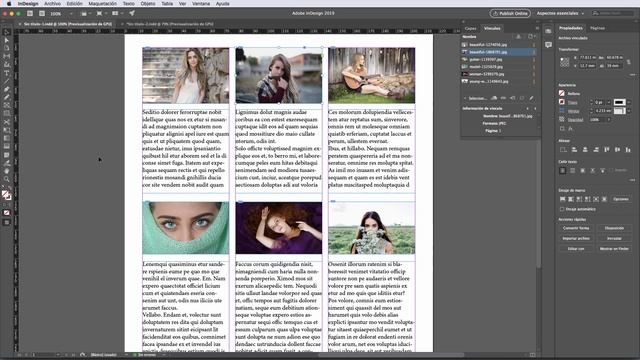
Task: Select No text wrap option
Action: tap(562, 170)
